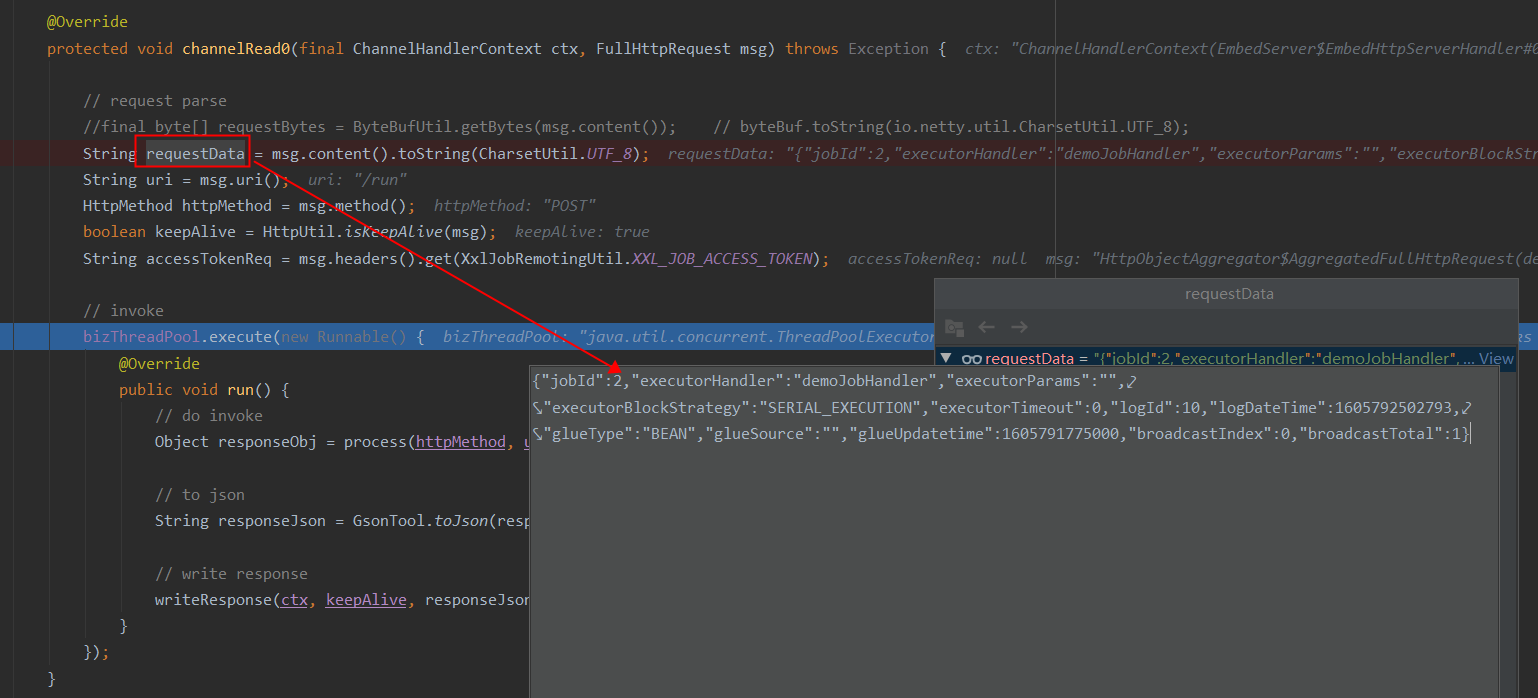
Task: Click the GsonTool.toJson call
Action: click(x=420, y=521)
